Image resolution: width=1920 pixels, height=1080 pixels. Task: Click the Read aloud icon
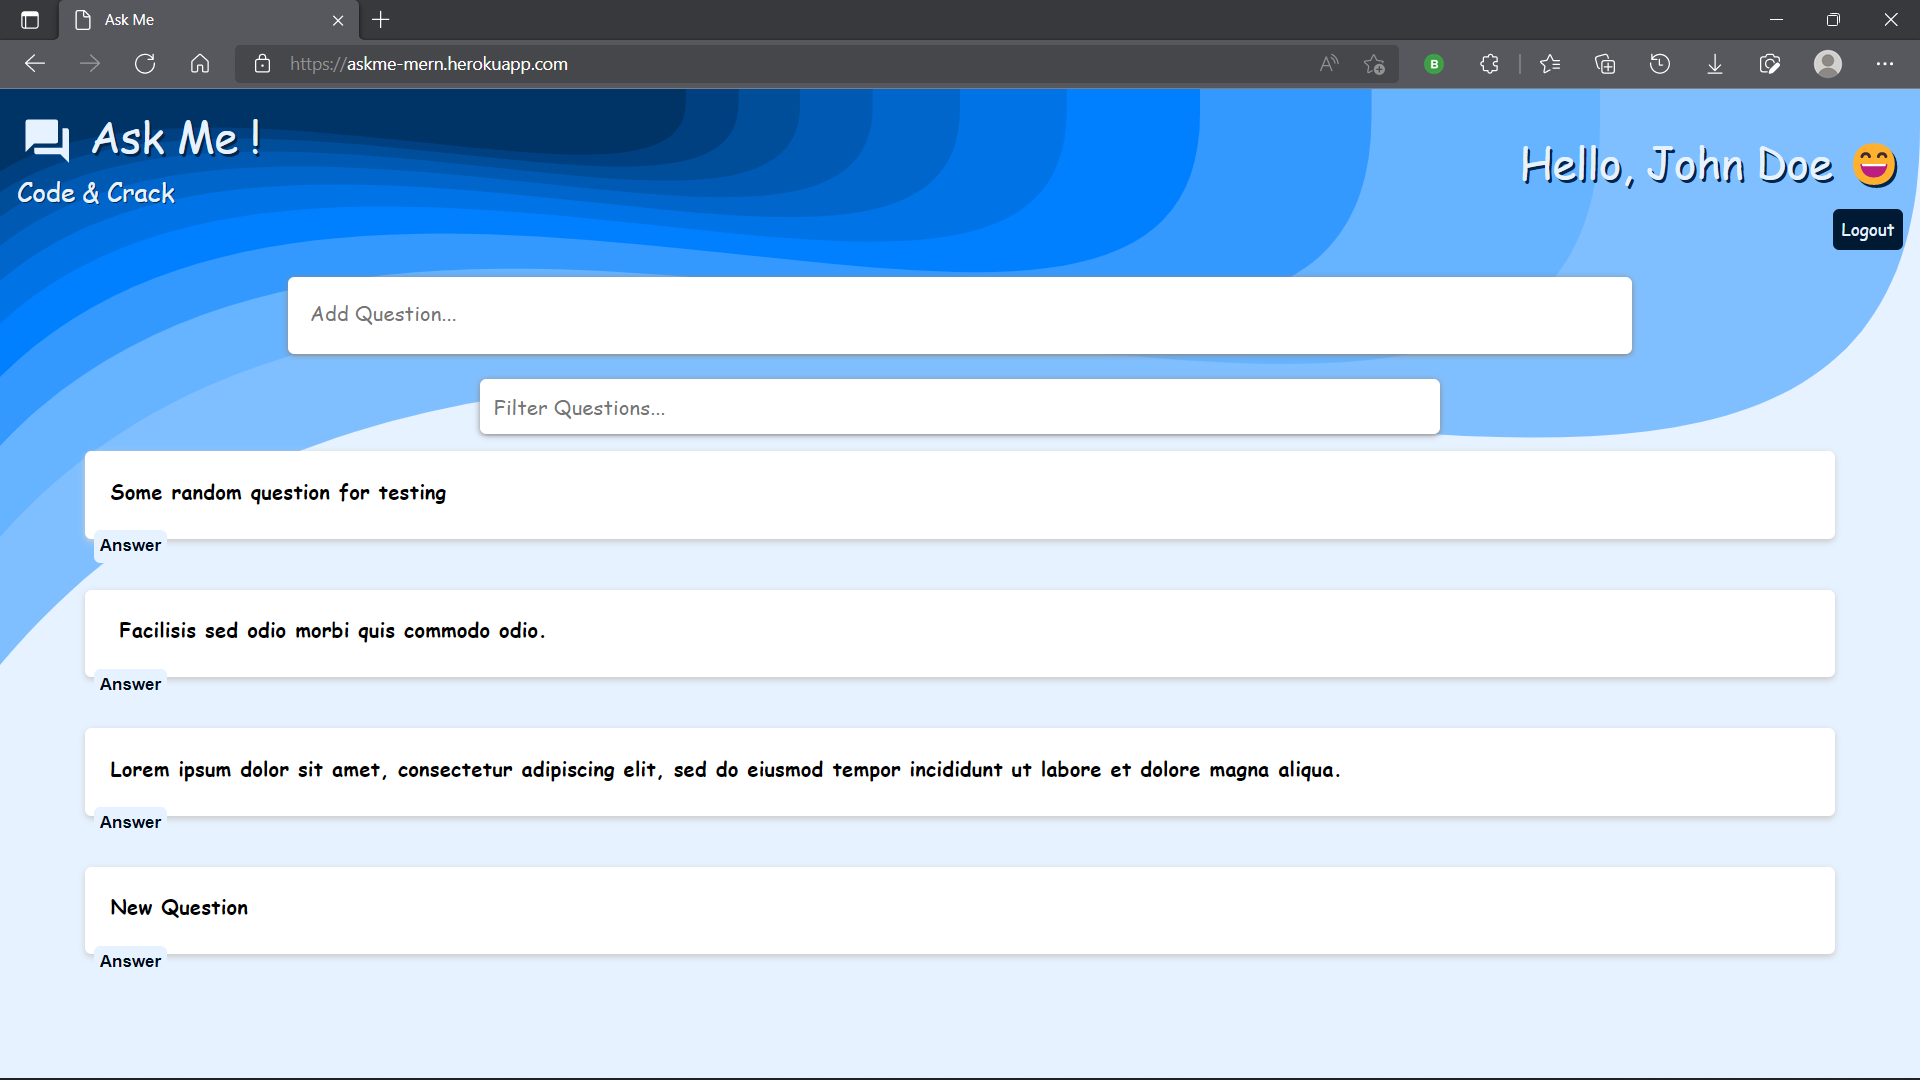1329,64
